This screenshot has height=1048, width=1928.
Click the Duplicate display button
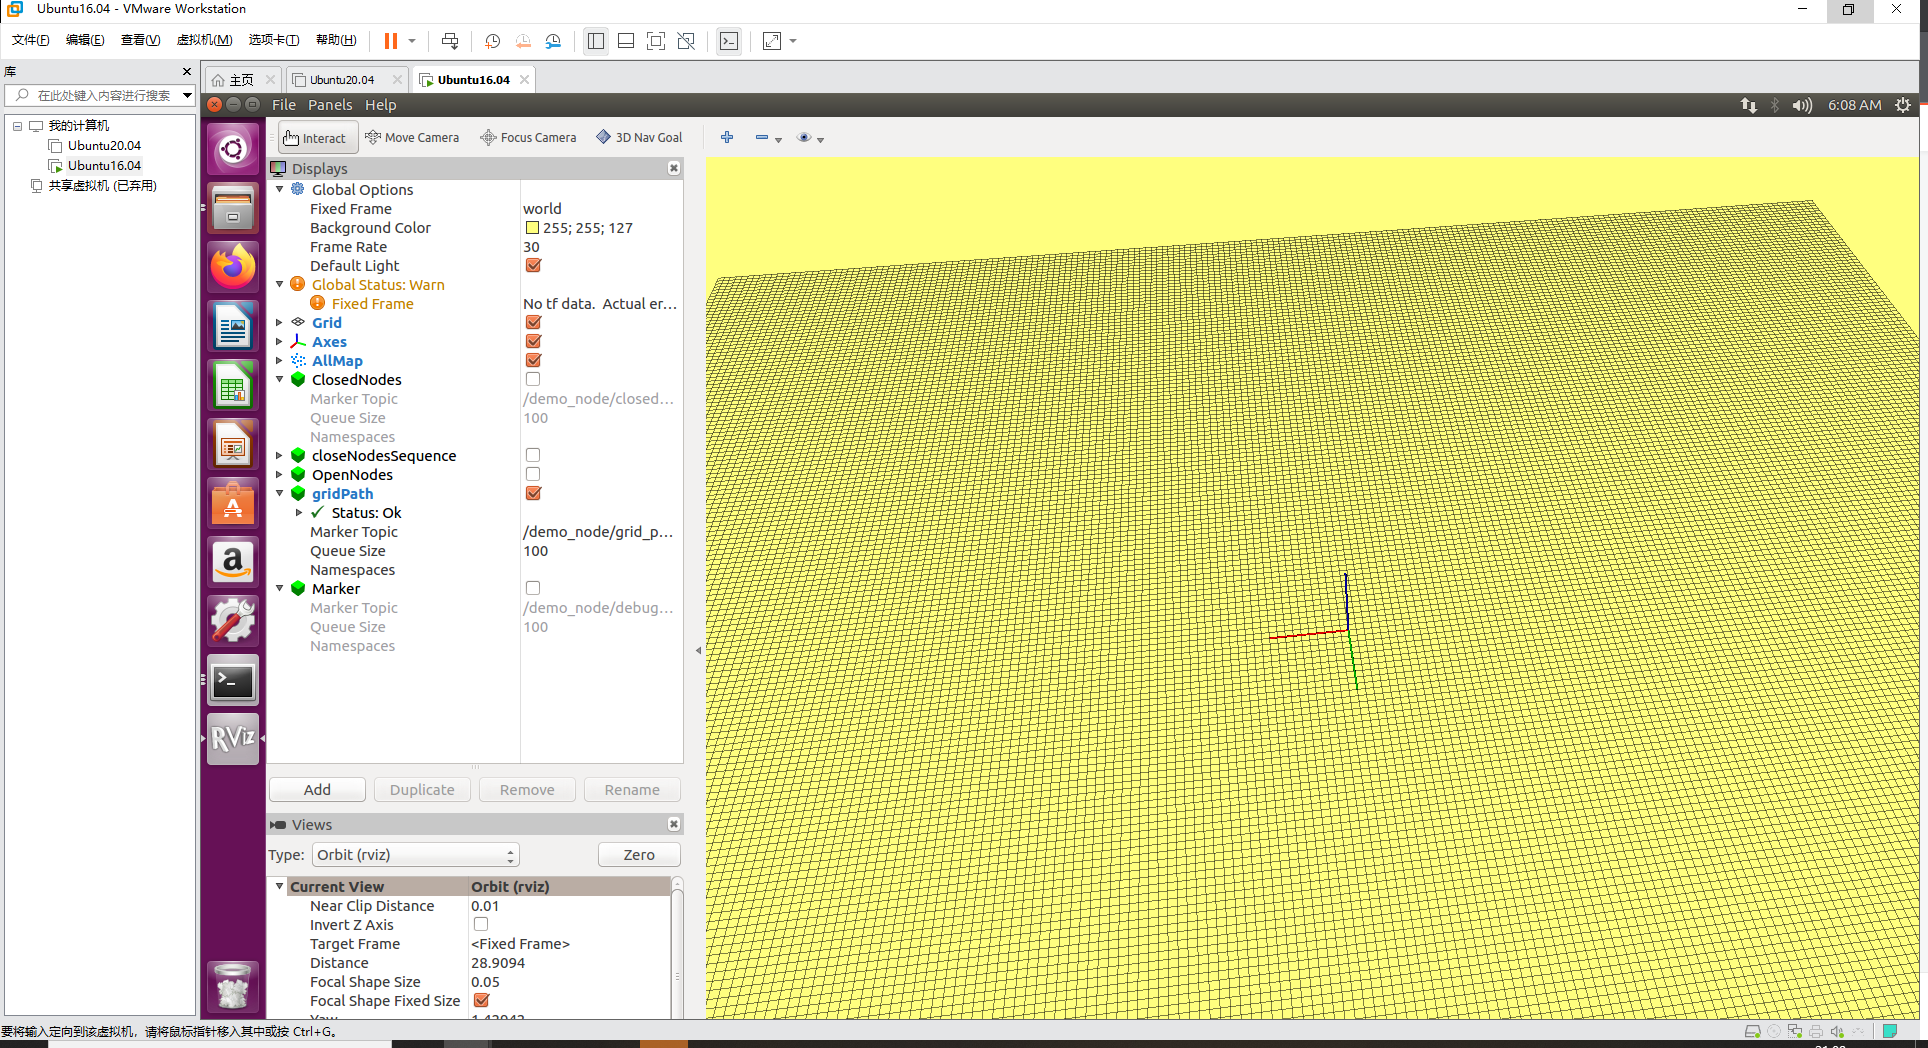422,790
